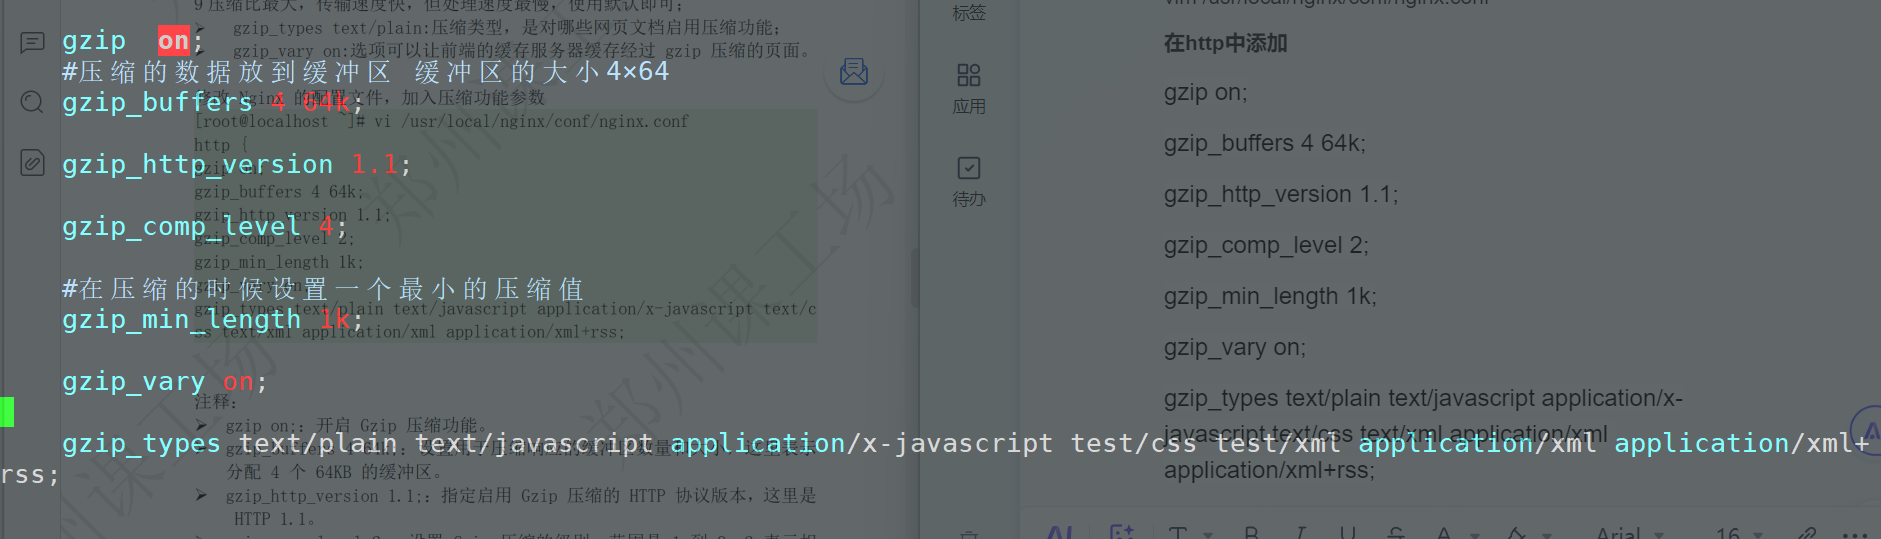Toggle italic I in the note toolbar
Screen dimensions: 1881x539
pos(1300,533)
